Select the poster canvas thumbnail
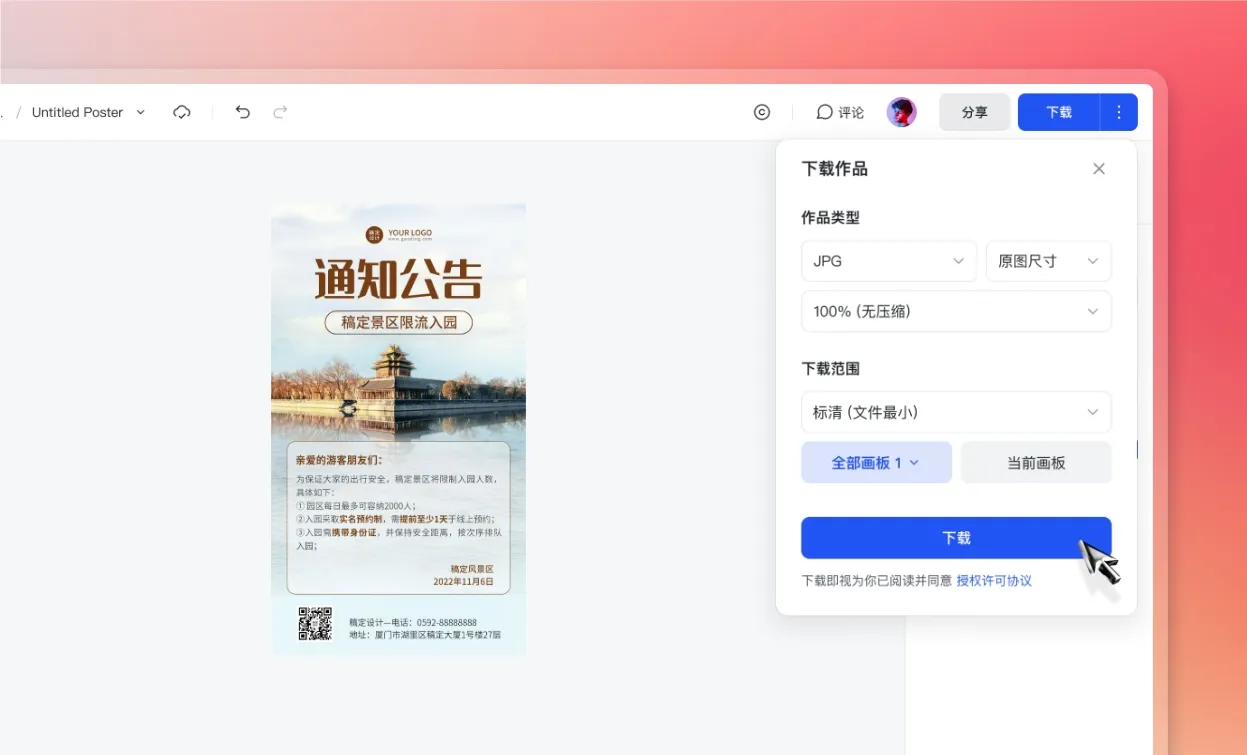The width and height of the screenshot is (1247, 755). (398, 430)
